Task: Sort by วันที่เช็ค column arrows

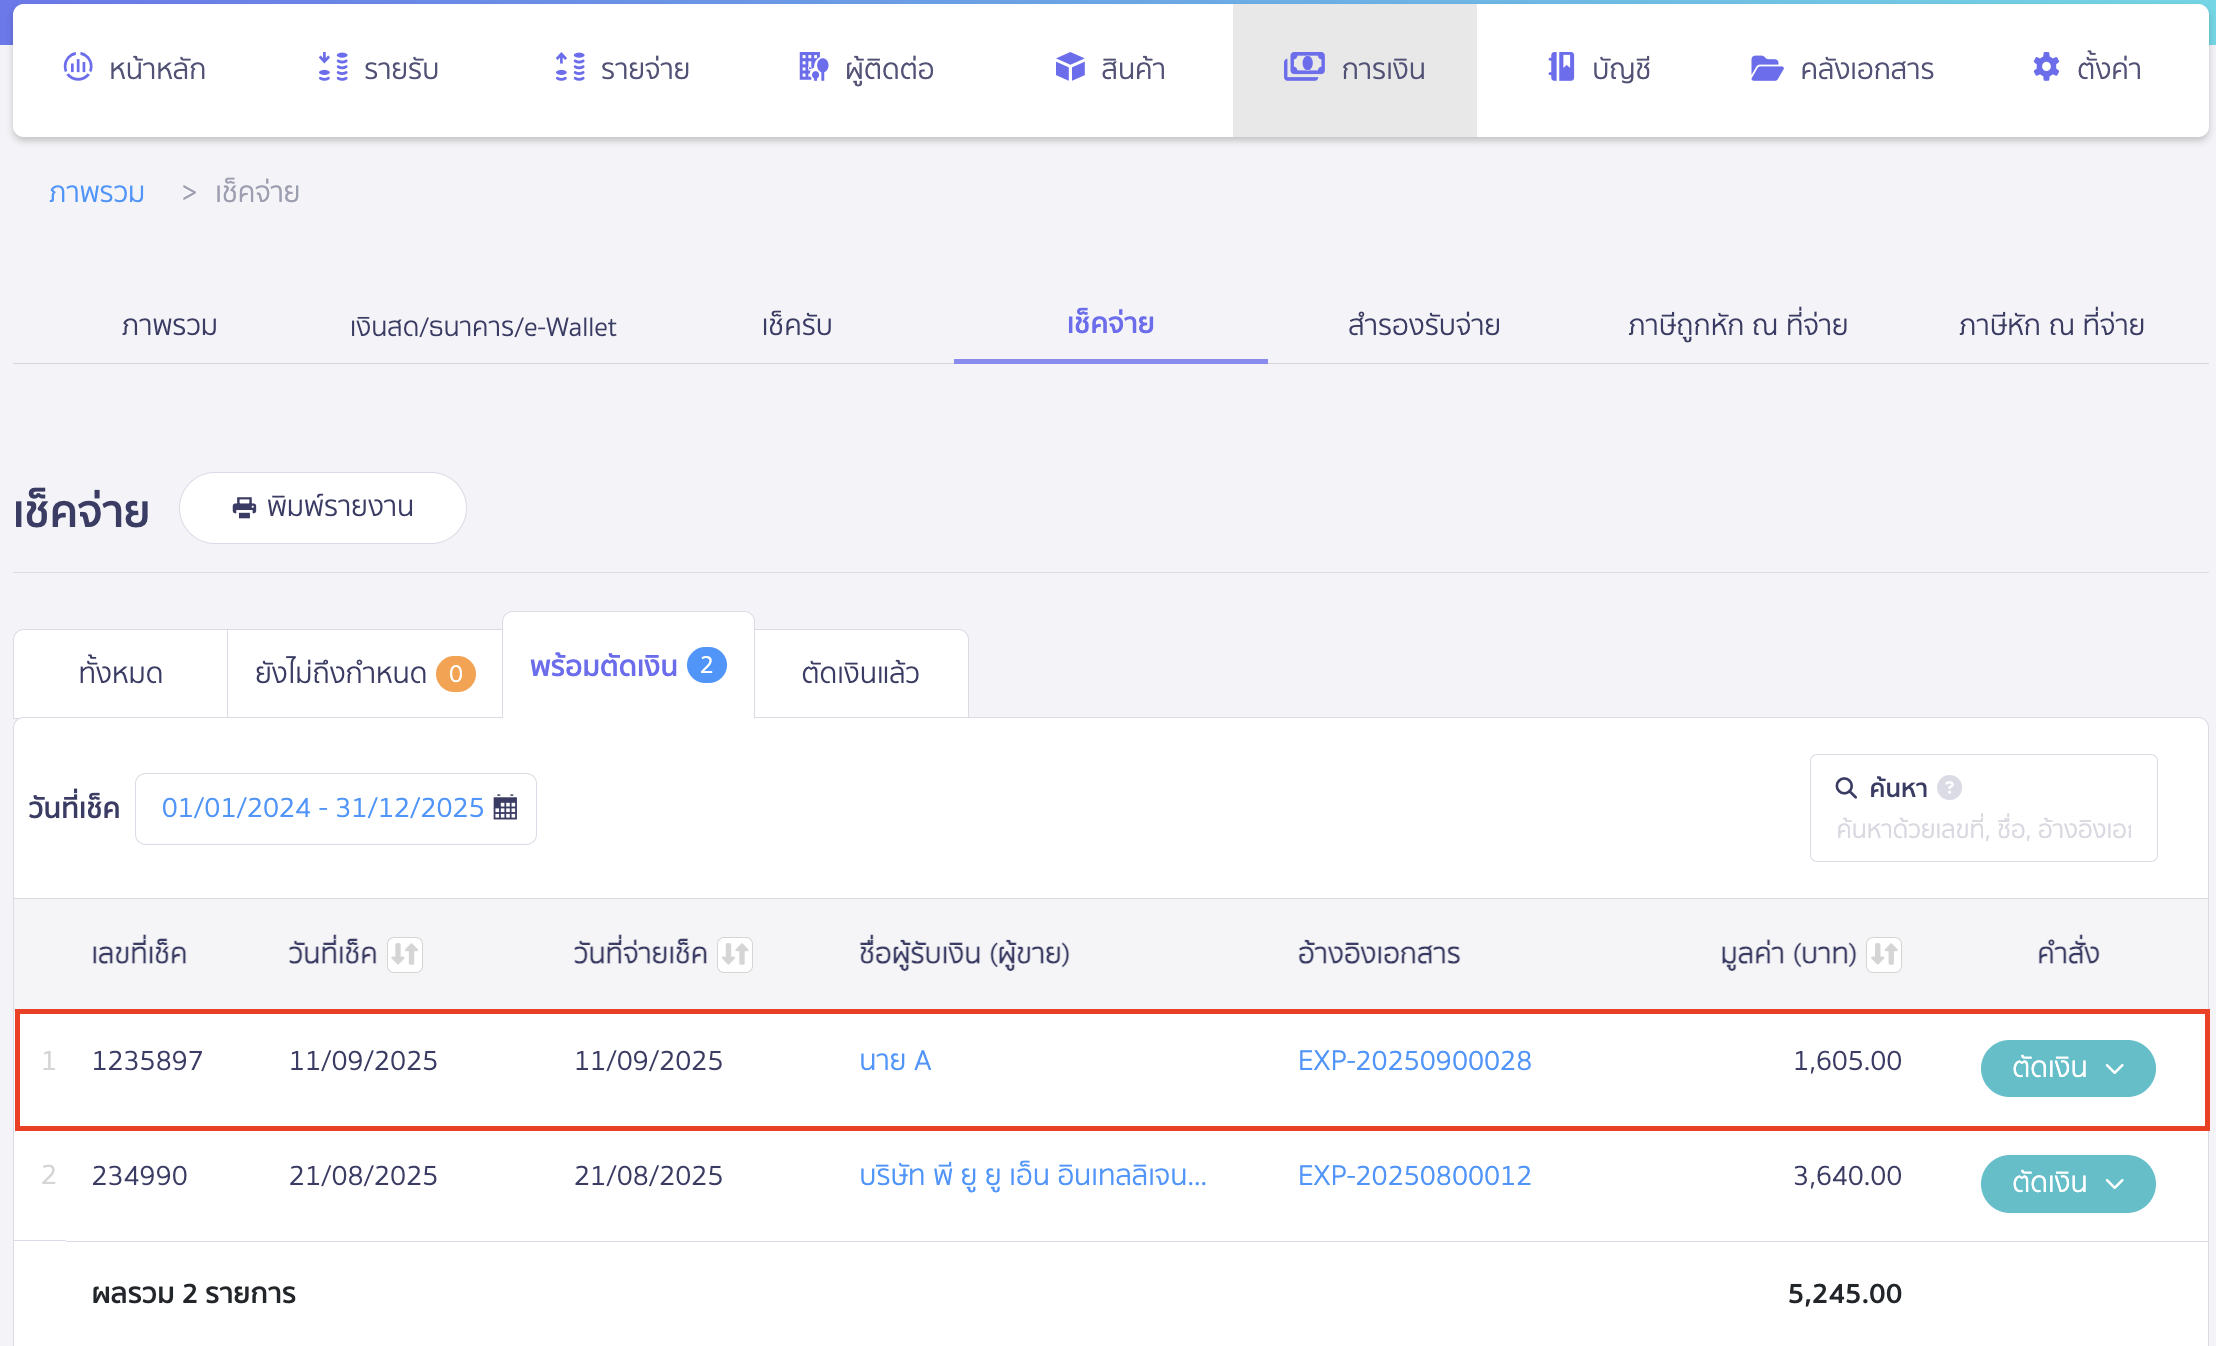Action: tap(405, 954)
